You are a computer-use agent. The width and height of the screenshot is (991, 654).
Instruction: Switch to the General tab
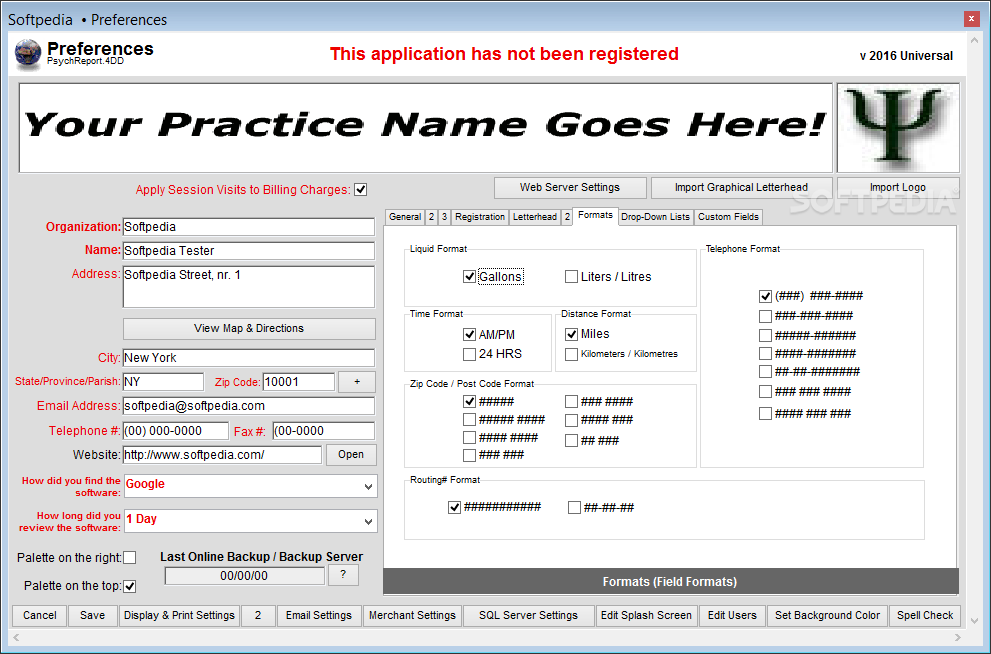pyautogui.click(x=405, y=217)
